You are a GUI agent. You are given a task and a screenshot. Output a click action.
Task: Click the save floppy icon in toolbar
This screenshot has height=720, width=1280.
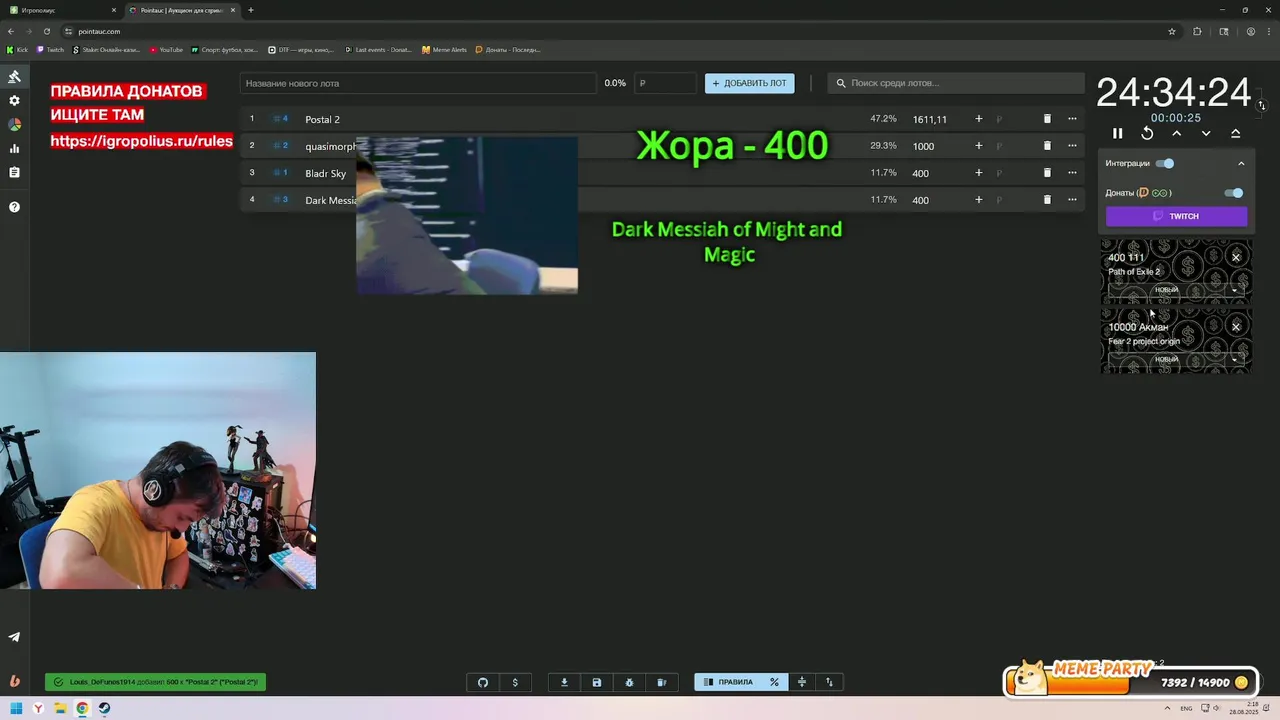(597, 682)
